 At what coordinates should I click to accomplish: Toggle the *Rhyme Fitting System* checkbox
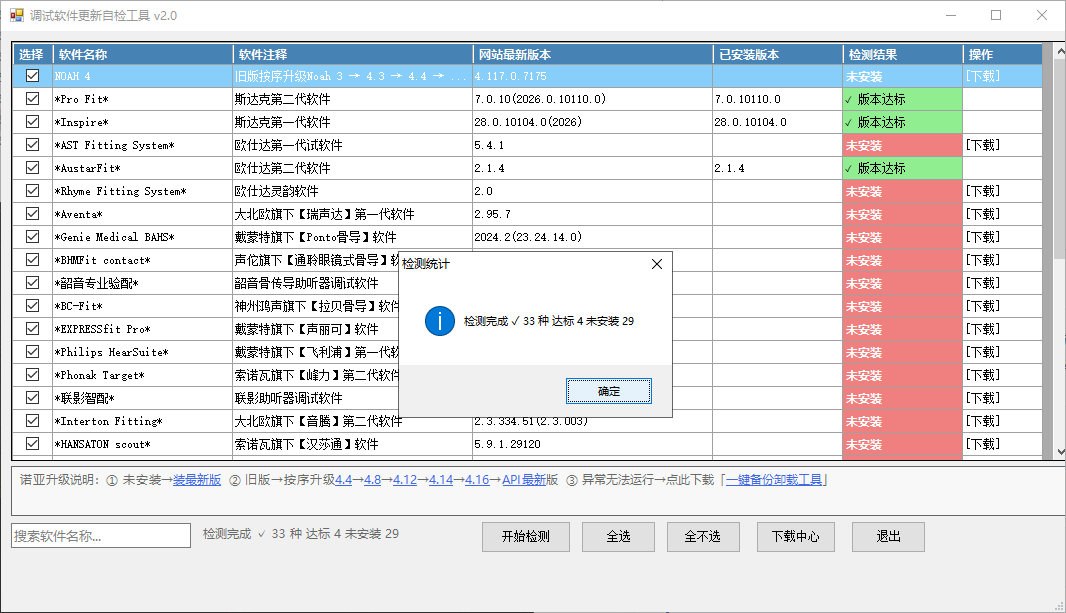click(x=32, y=190)
